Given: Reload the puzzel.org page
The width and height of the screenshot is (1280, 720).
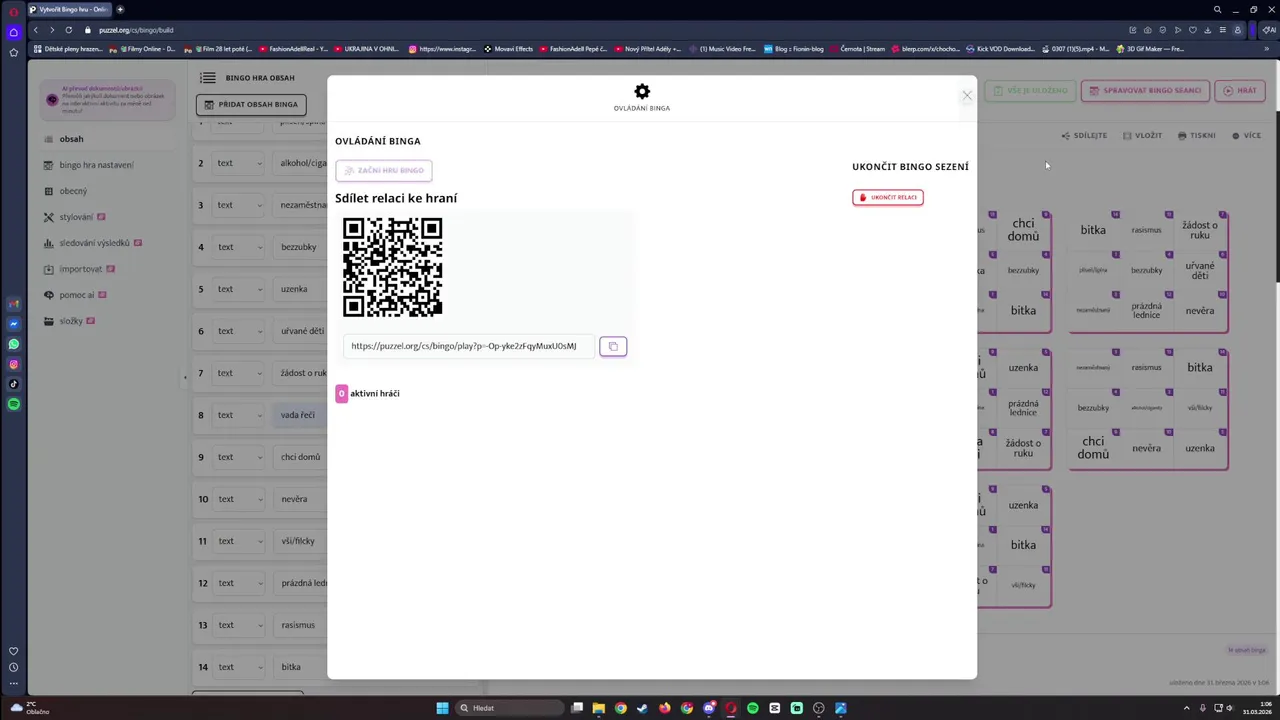Looking at the screenshot, I should (x=68, y=30).
